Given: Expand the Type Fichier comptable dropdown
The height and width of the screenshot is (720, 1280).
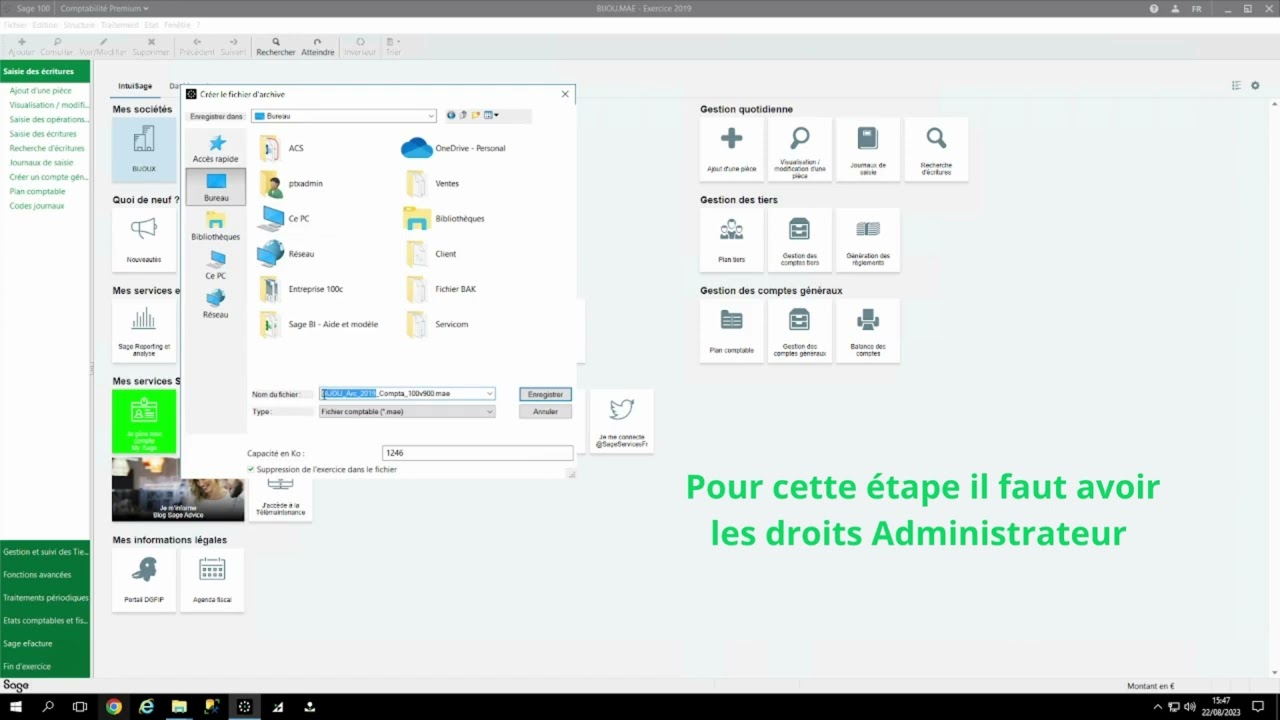Looking at the screenshot, I should pos(489,412).
